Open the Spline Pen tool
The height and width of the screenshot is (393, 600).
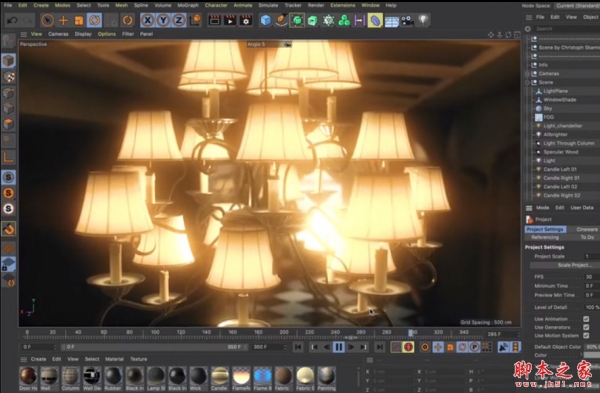coord(281,20)
